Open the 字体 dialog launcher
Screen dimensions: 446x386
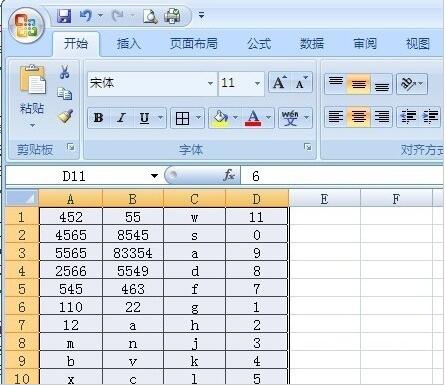[308, 147]
